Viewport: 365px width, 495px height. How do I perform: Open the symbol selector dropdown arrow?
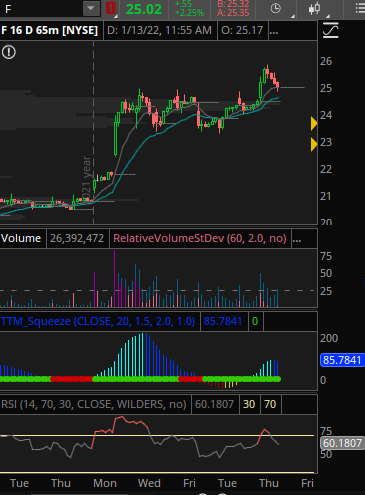[91, 9]
